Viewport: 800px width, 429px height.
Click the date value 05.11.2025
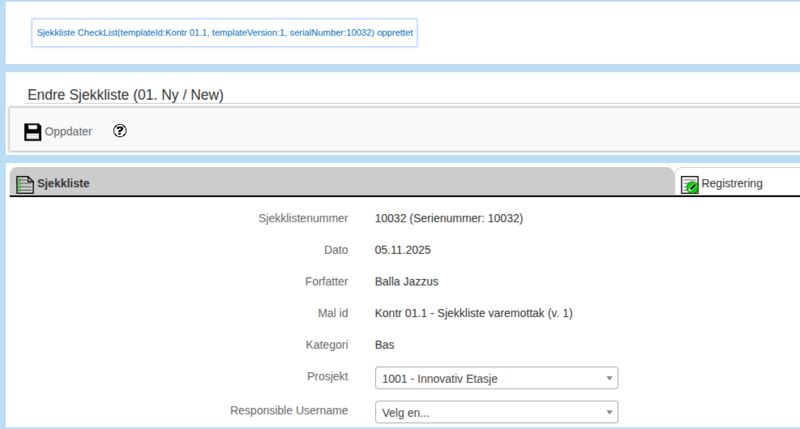(x=405, y=250)
